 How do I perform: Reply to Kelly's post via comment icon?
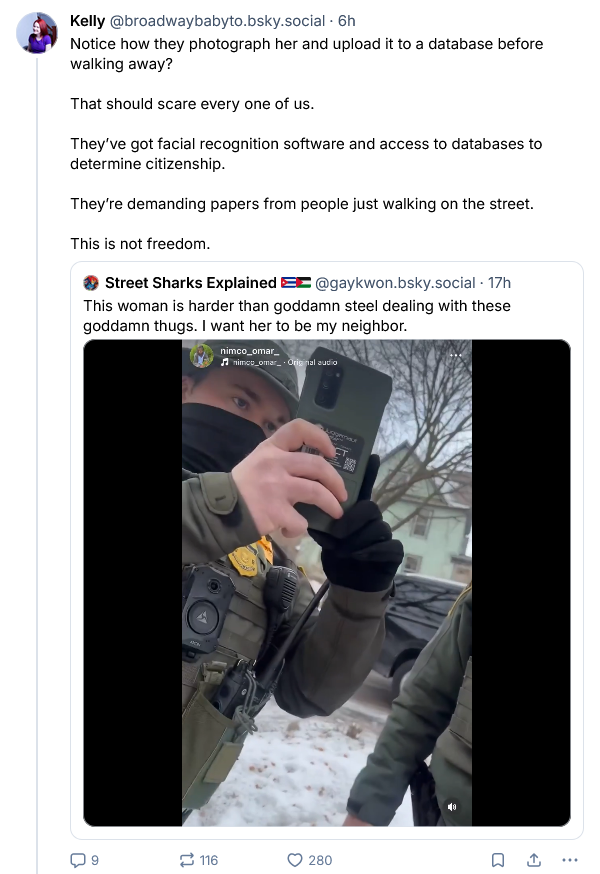click(77, 860)
